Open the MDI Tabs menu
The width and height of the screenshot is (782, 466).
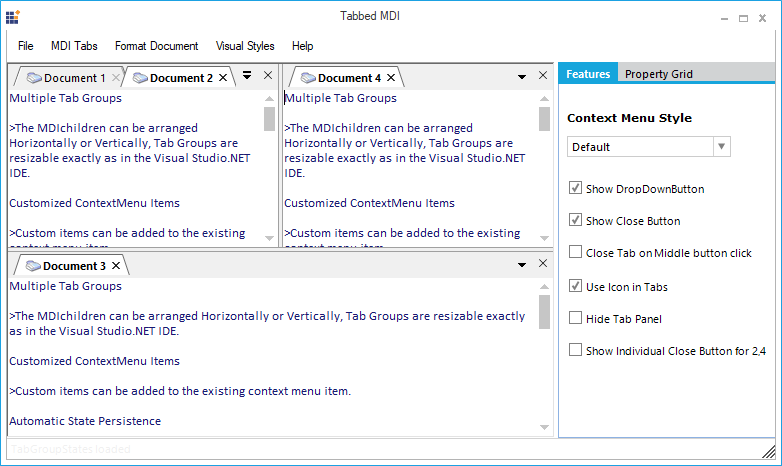click(x=74, y=46)
